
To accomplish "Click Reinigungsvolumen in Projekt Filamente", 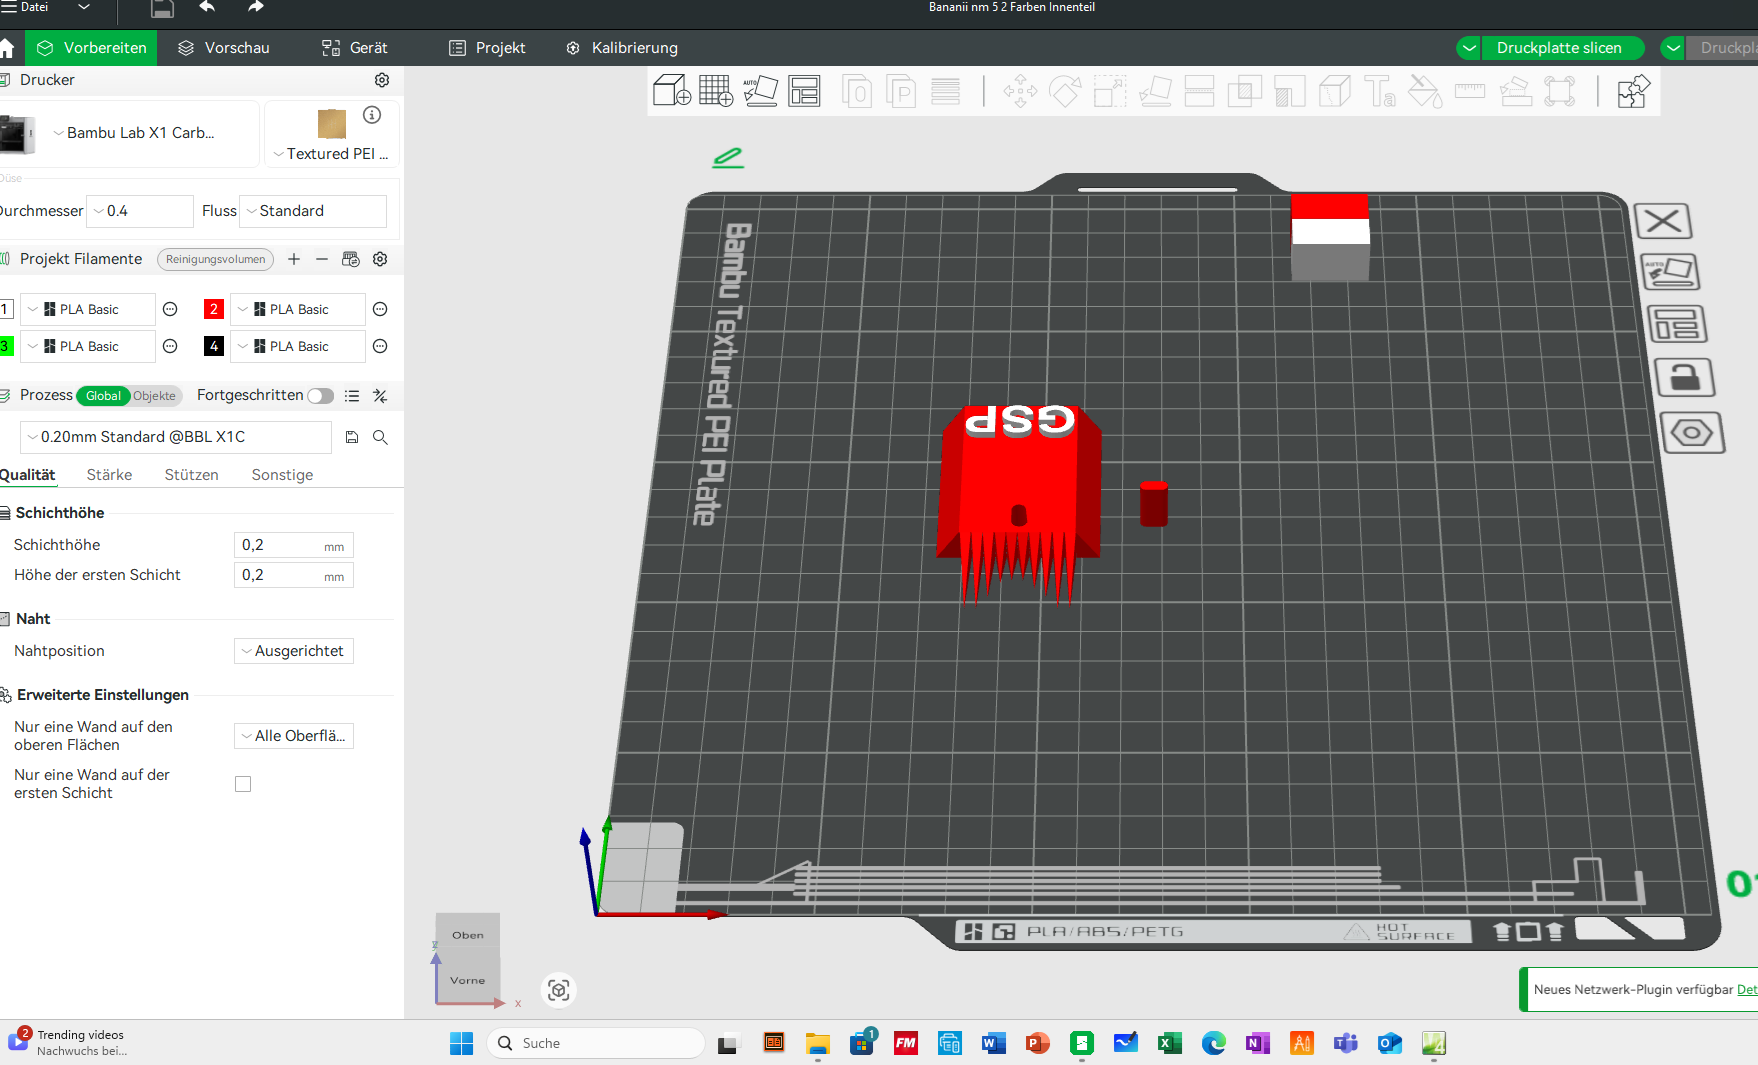I will coord(215,259).
